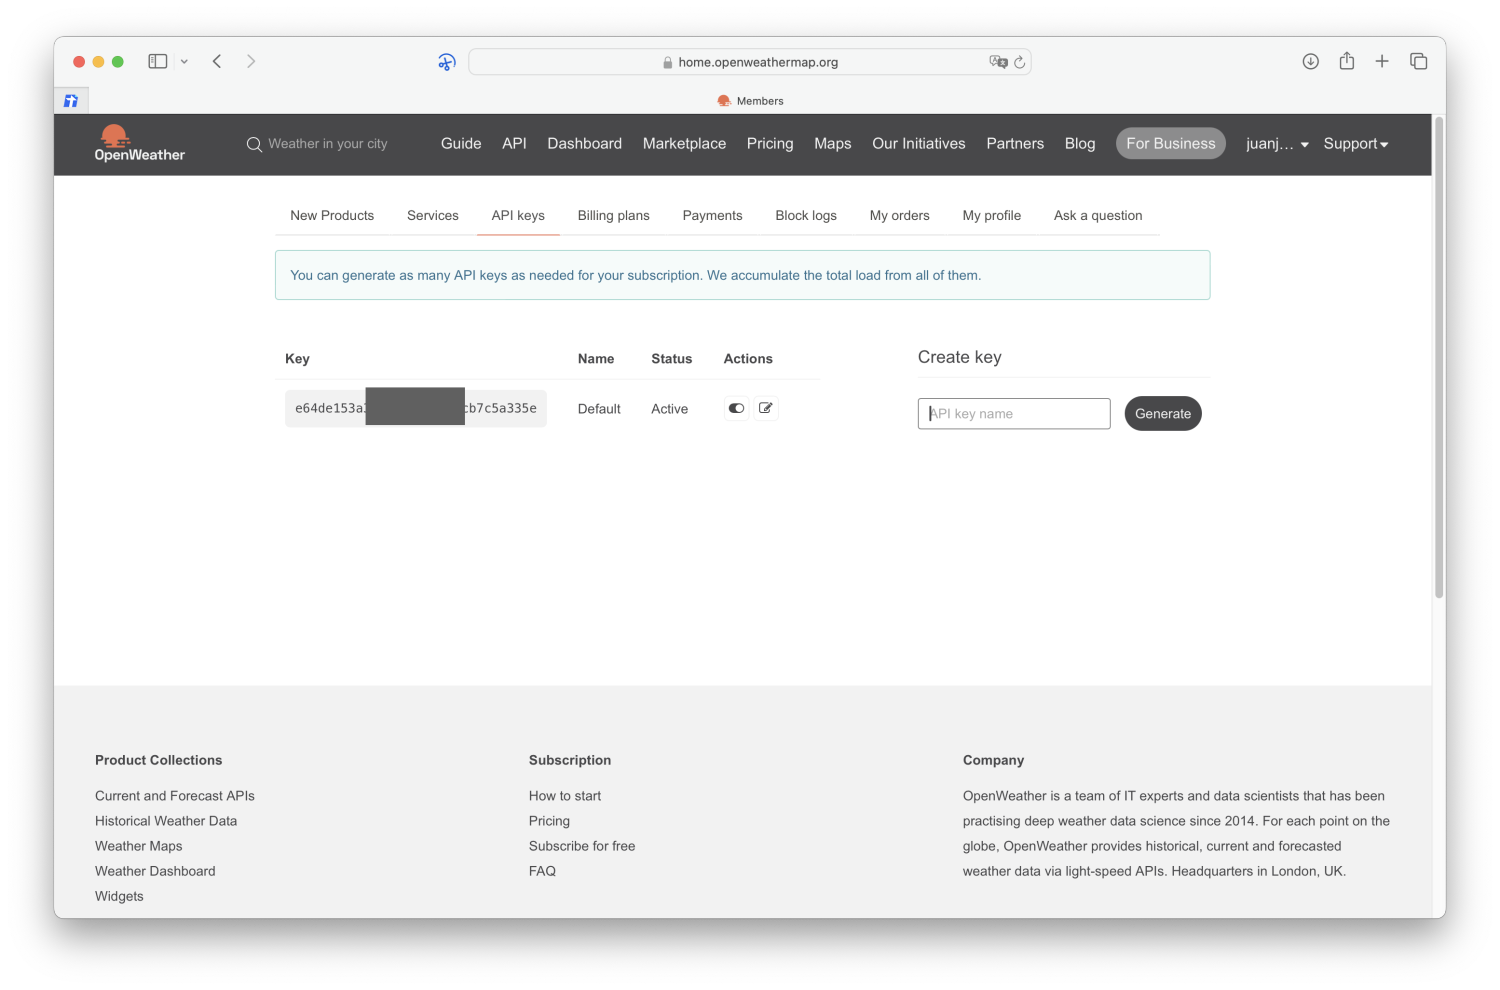Switch to the Payments tab
The height and width of the screenshot is (990, 1500).
[713, 215]
